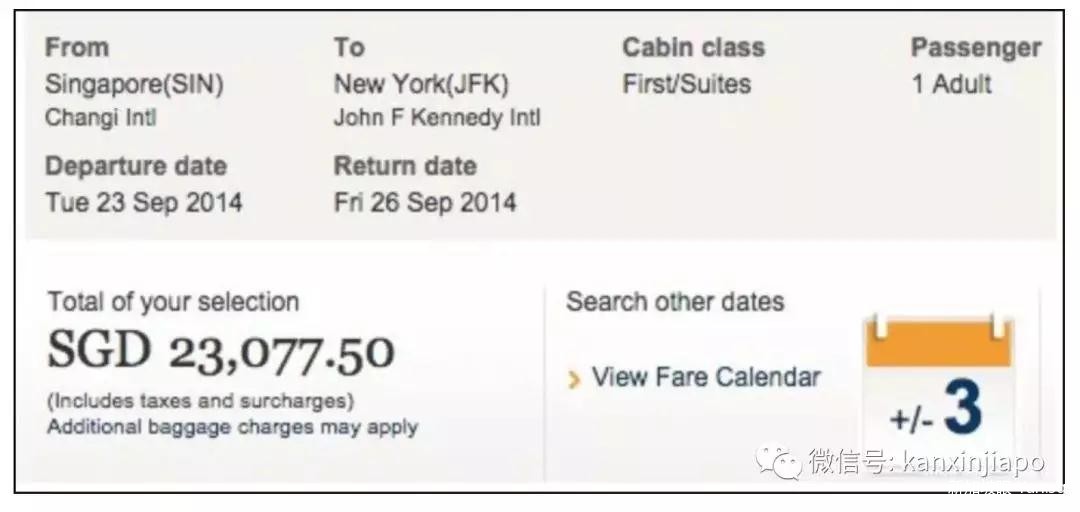Click departure date Tue 23 Sep 2014
Image resolution: width=1080 pixels, height=512 pixels.
point(143,203)
